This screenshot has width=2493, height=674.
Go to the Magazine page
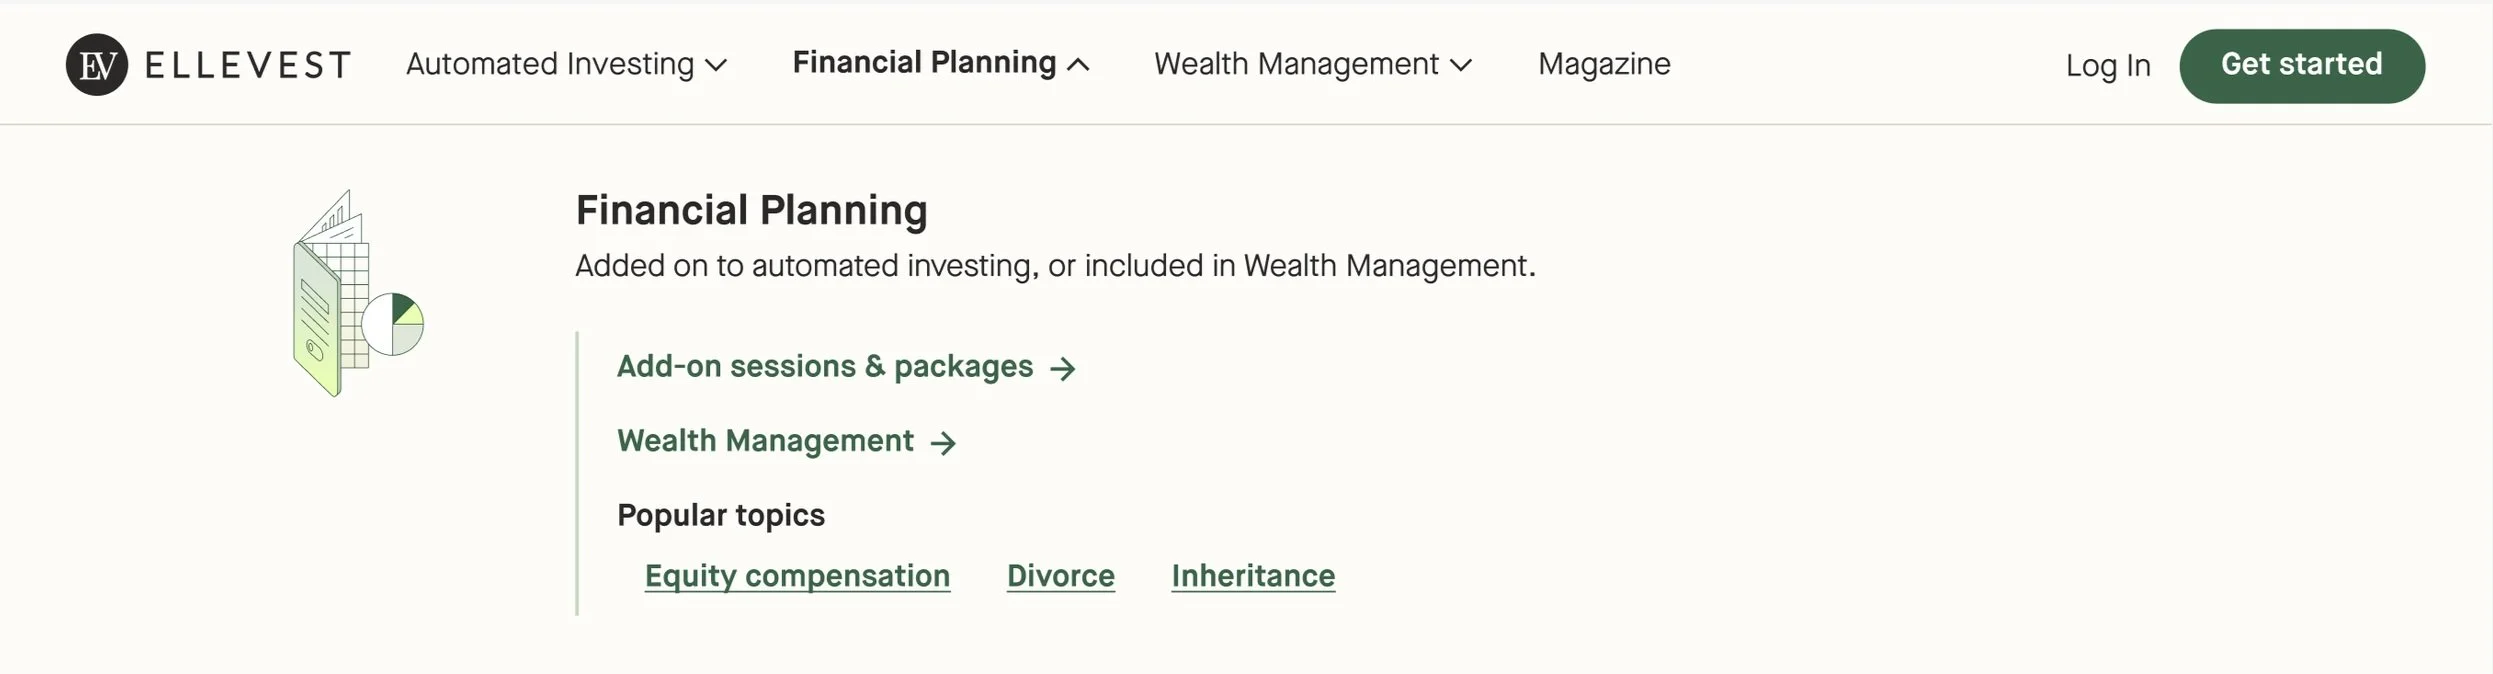coord(1604,64)
